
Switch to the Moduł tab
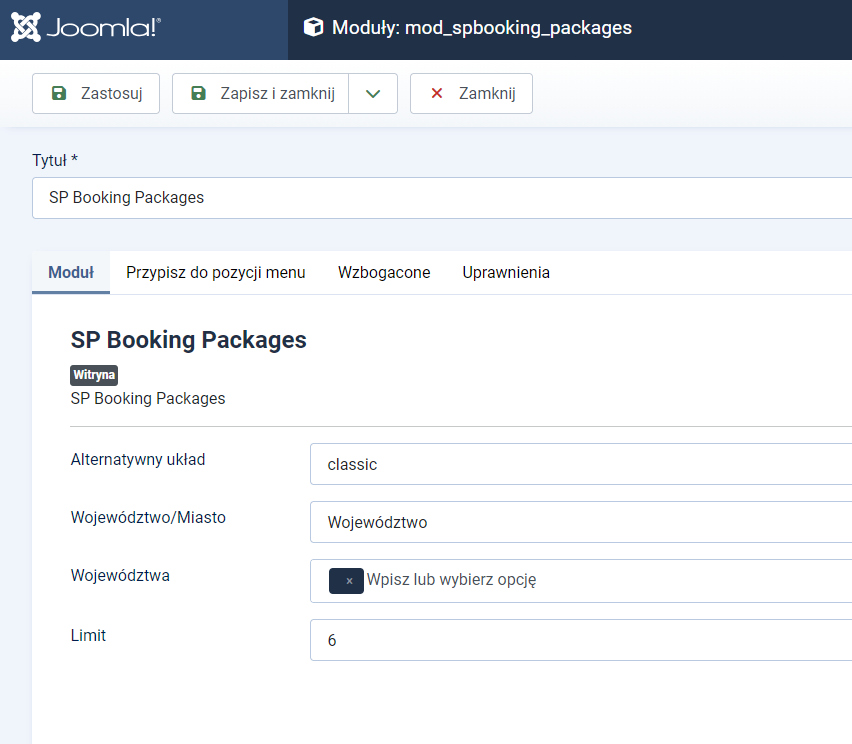pyautogui.click(x=71, y=273)
